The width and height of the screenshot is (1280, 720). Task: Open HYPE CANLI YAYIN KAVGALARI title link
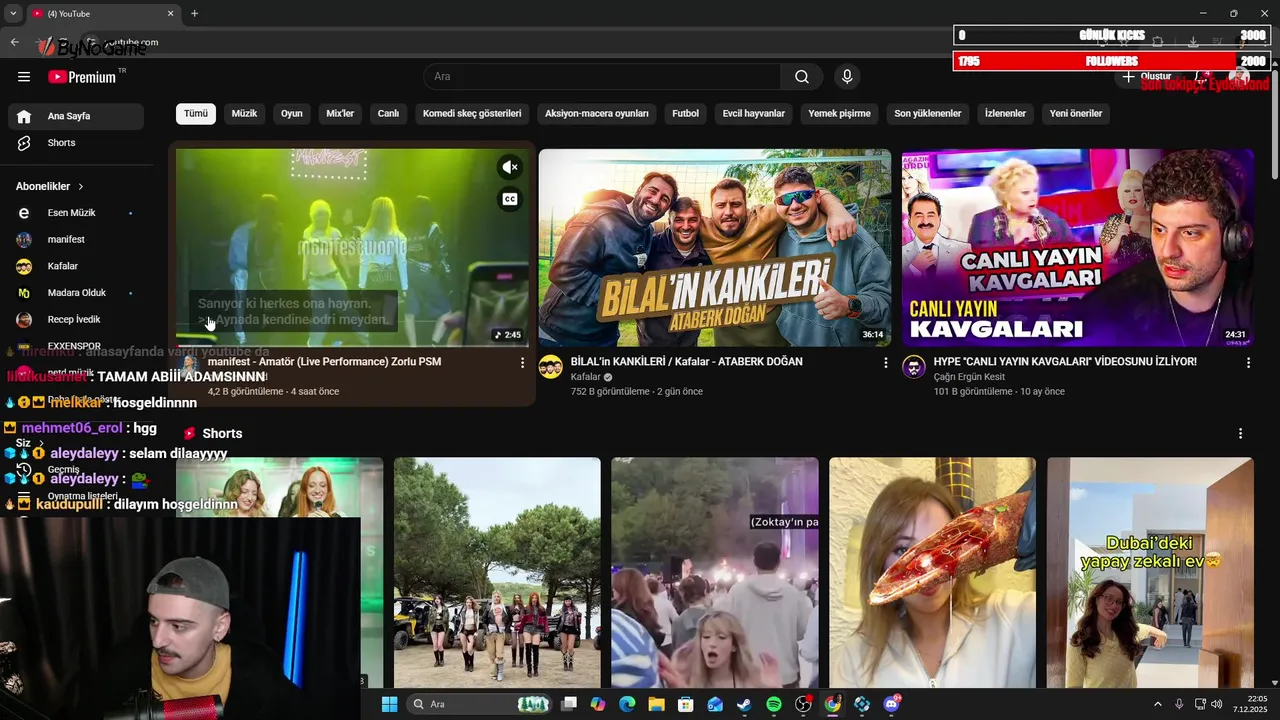(1065, 362)
